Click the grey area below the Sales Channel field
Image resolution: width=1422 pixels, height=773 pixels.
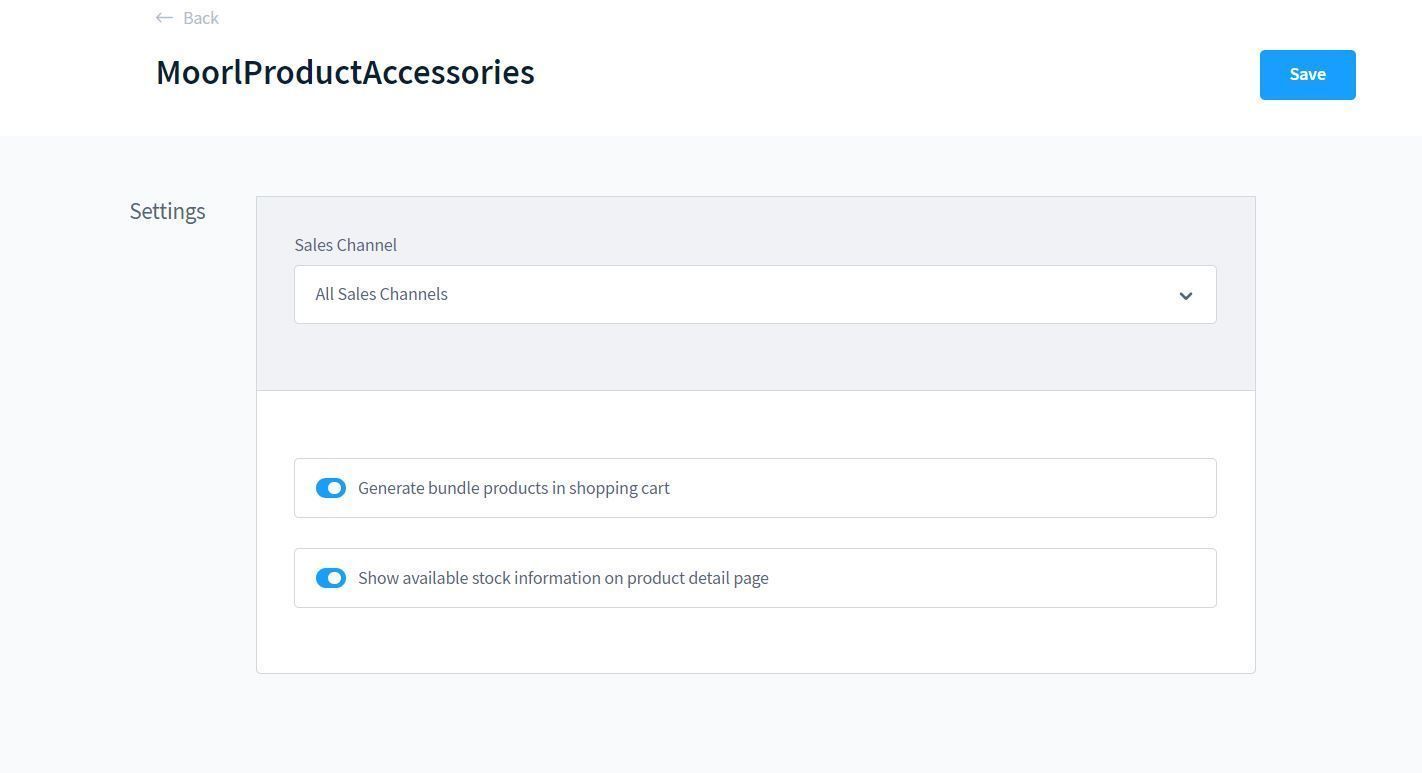[x=754, y=357]
